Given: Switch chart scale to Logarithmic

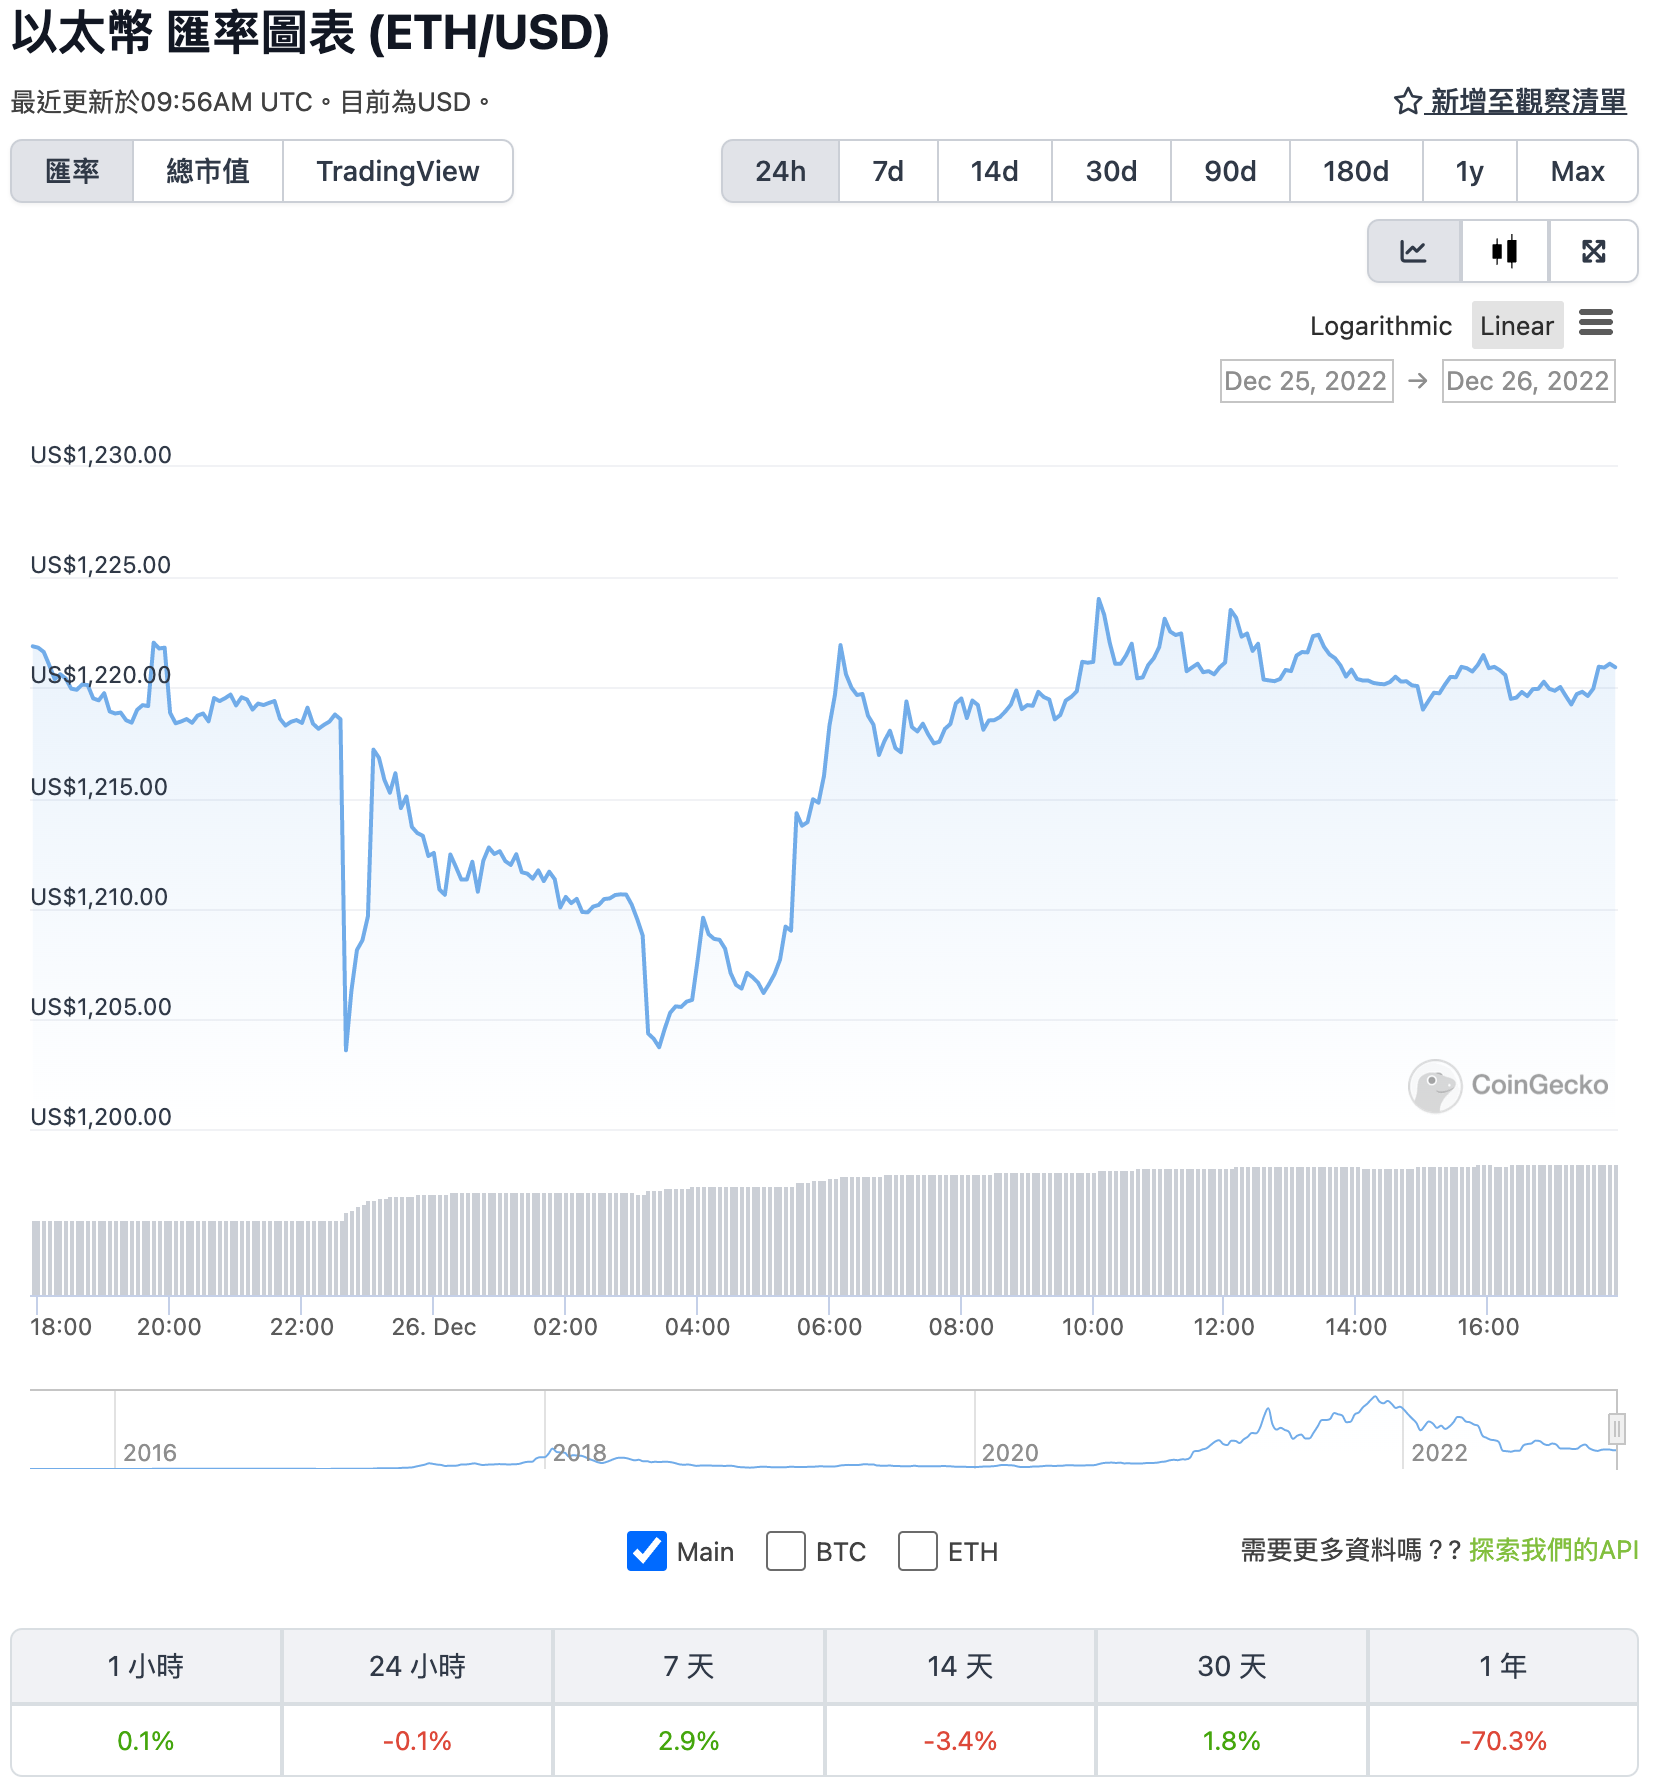Looking at the screenshot, I should coord(1380,325).
